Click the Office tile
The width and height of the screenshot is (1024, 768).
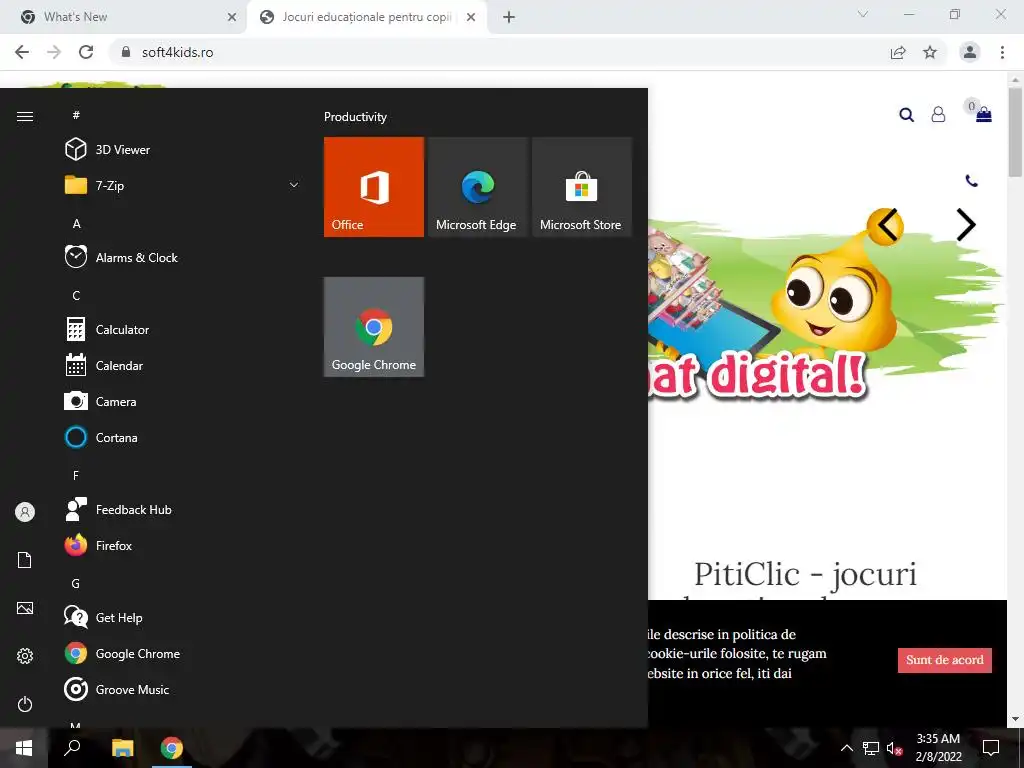374,187
